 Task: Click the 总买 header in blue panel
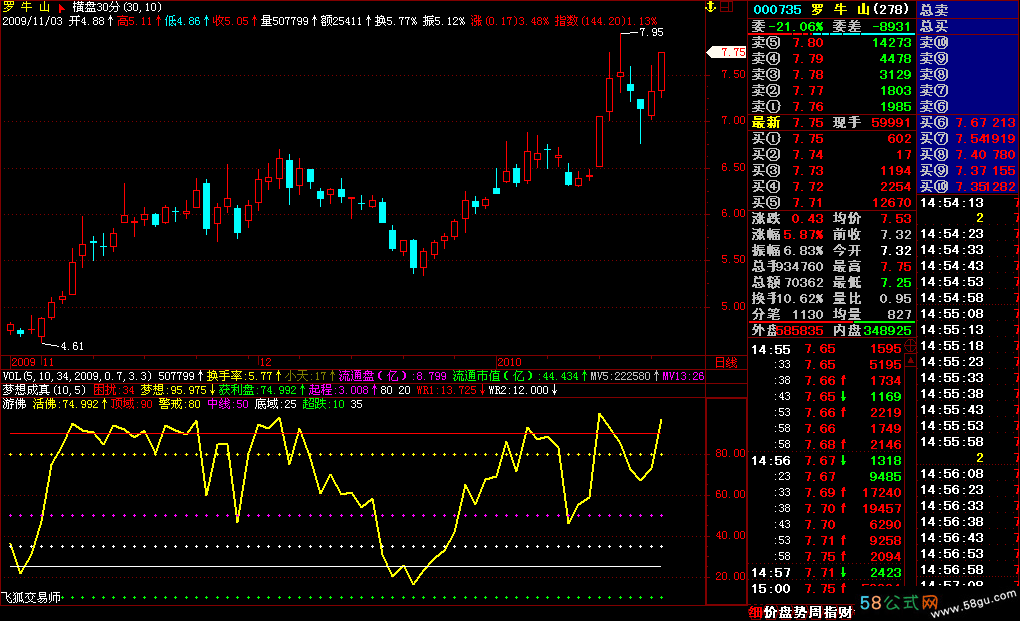click(x=934, y=26)
